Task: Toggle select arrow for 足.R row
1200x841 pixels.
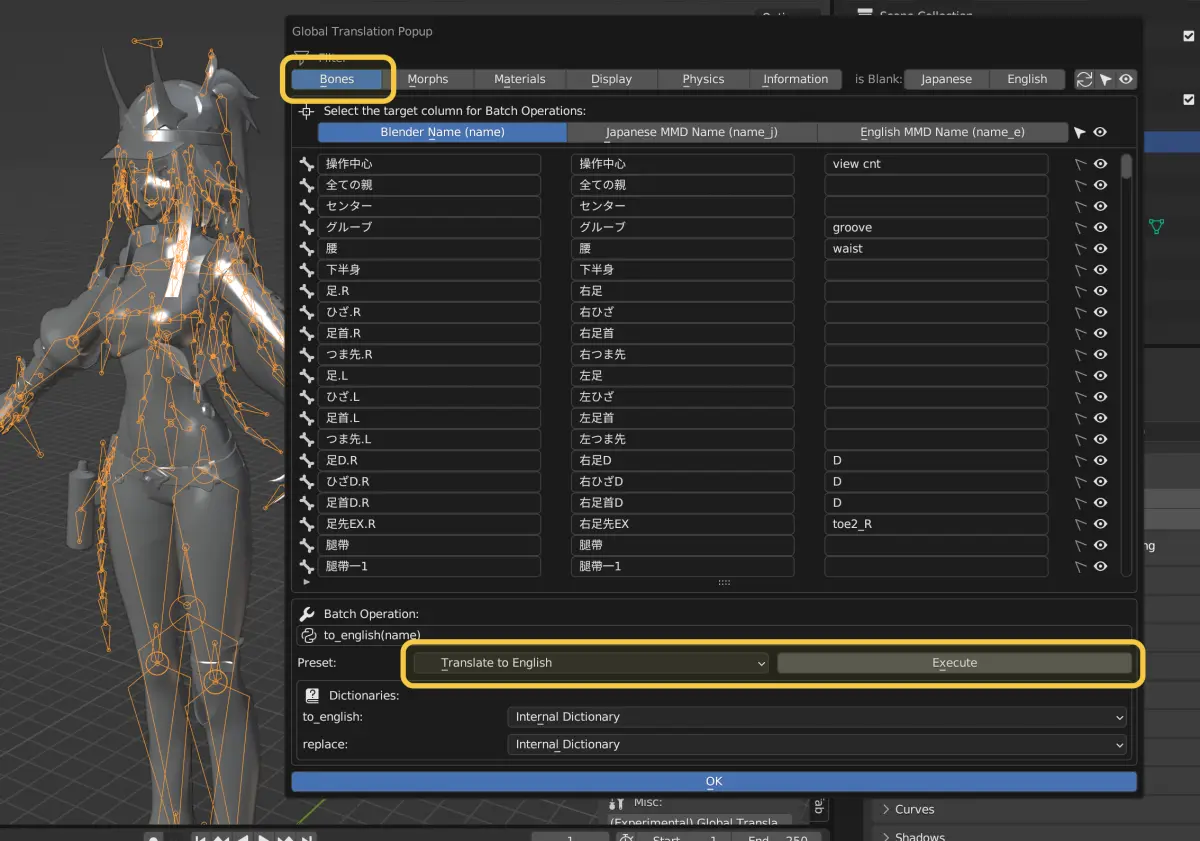Action: click(x=1080, y=291)
